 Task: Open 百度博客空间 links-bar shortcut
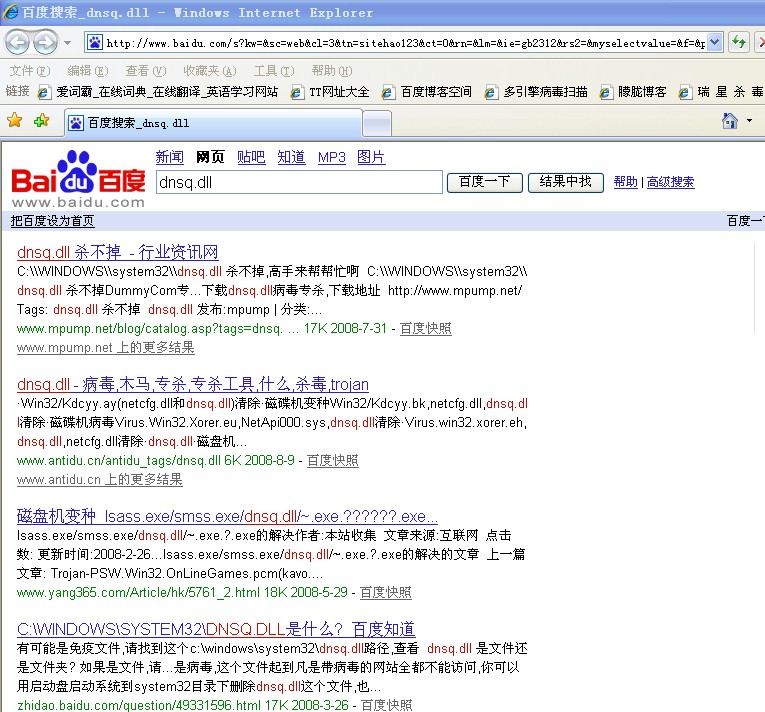(426, 92)
